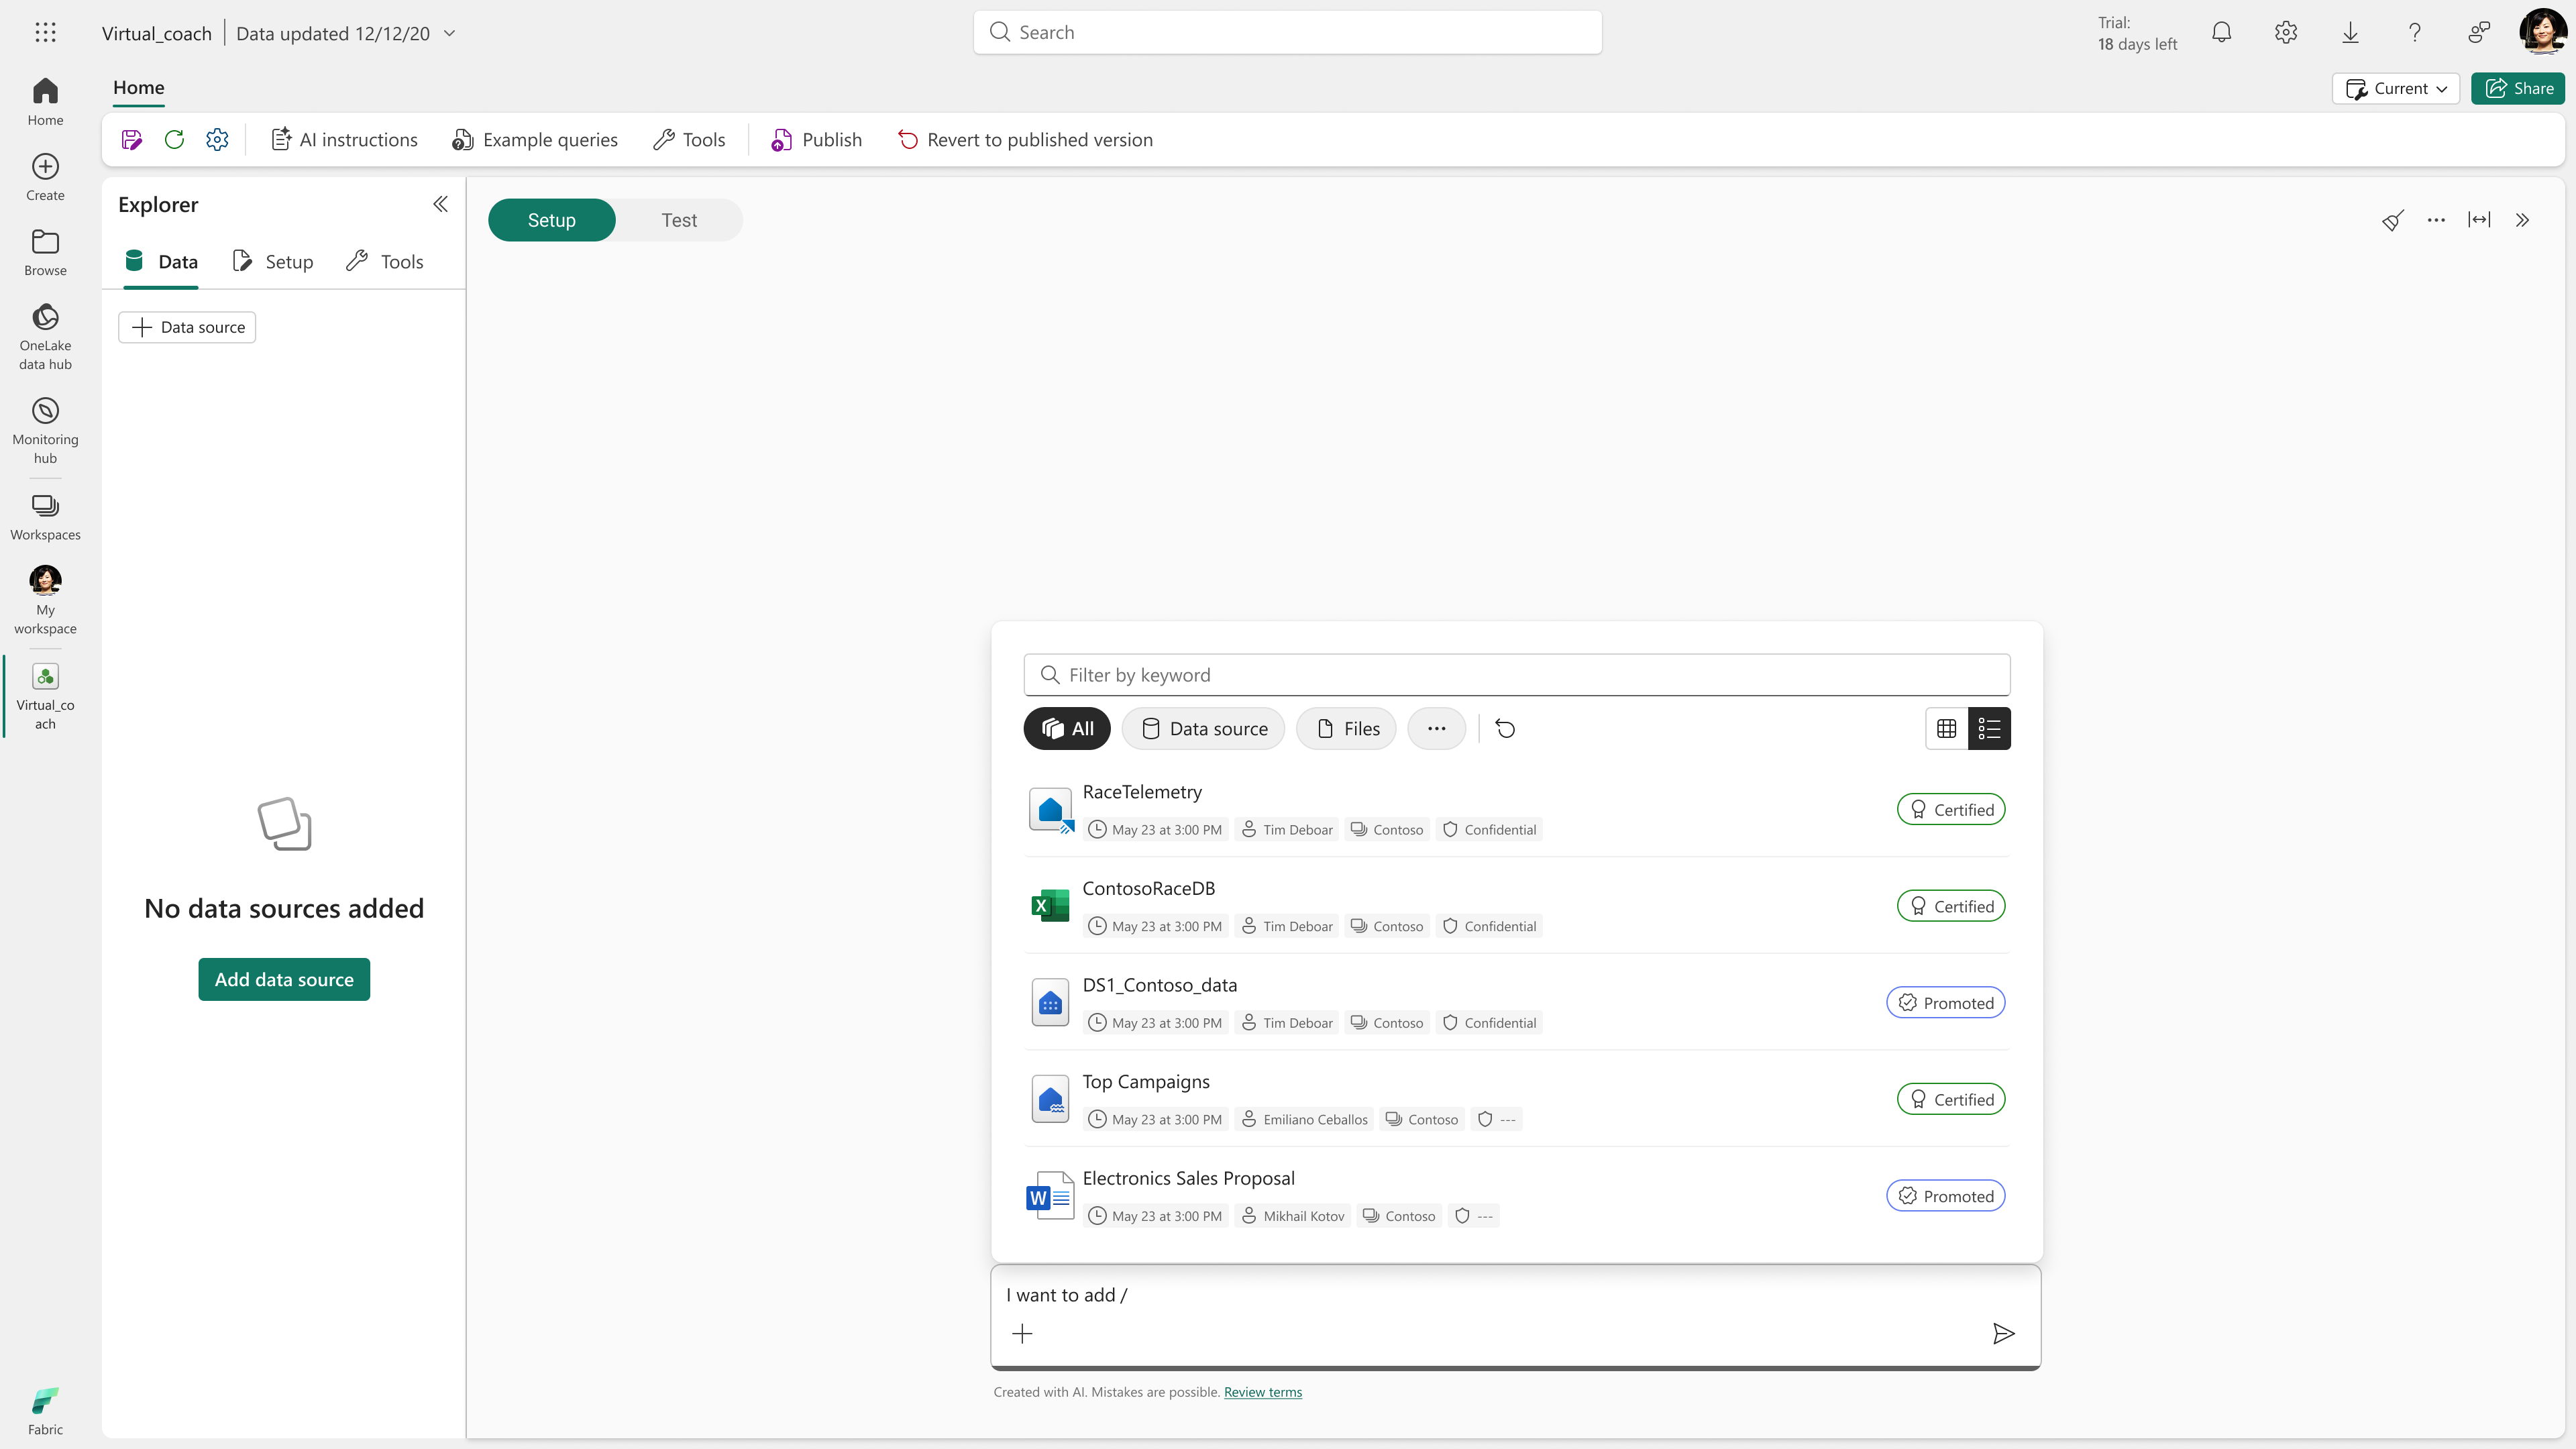Switch to the Explorer Setup tab
2576x1449 pixels.
[x=273, y=262]
